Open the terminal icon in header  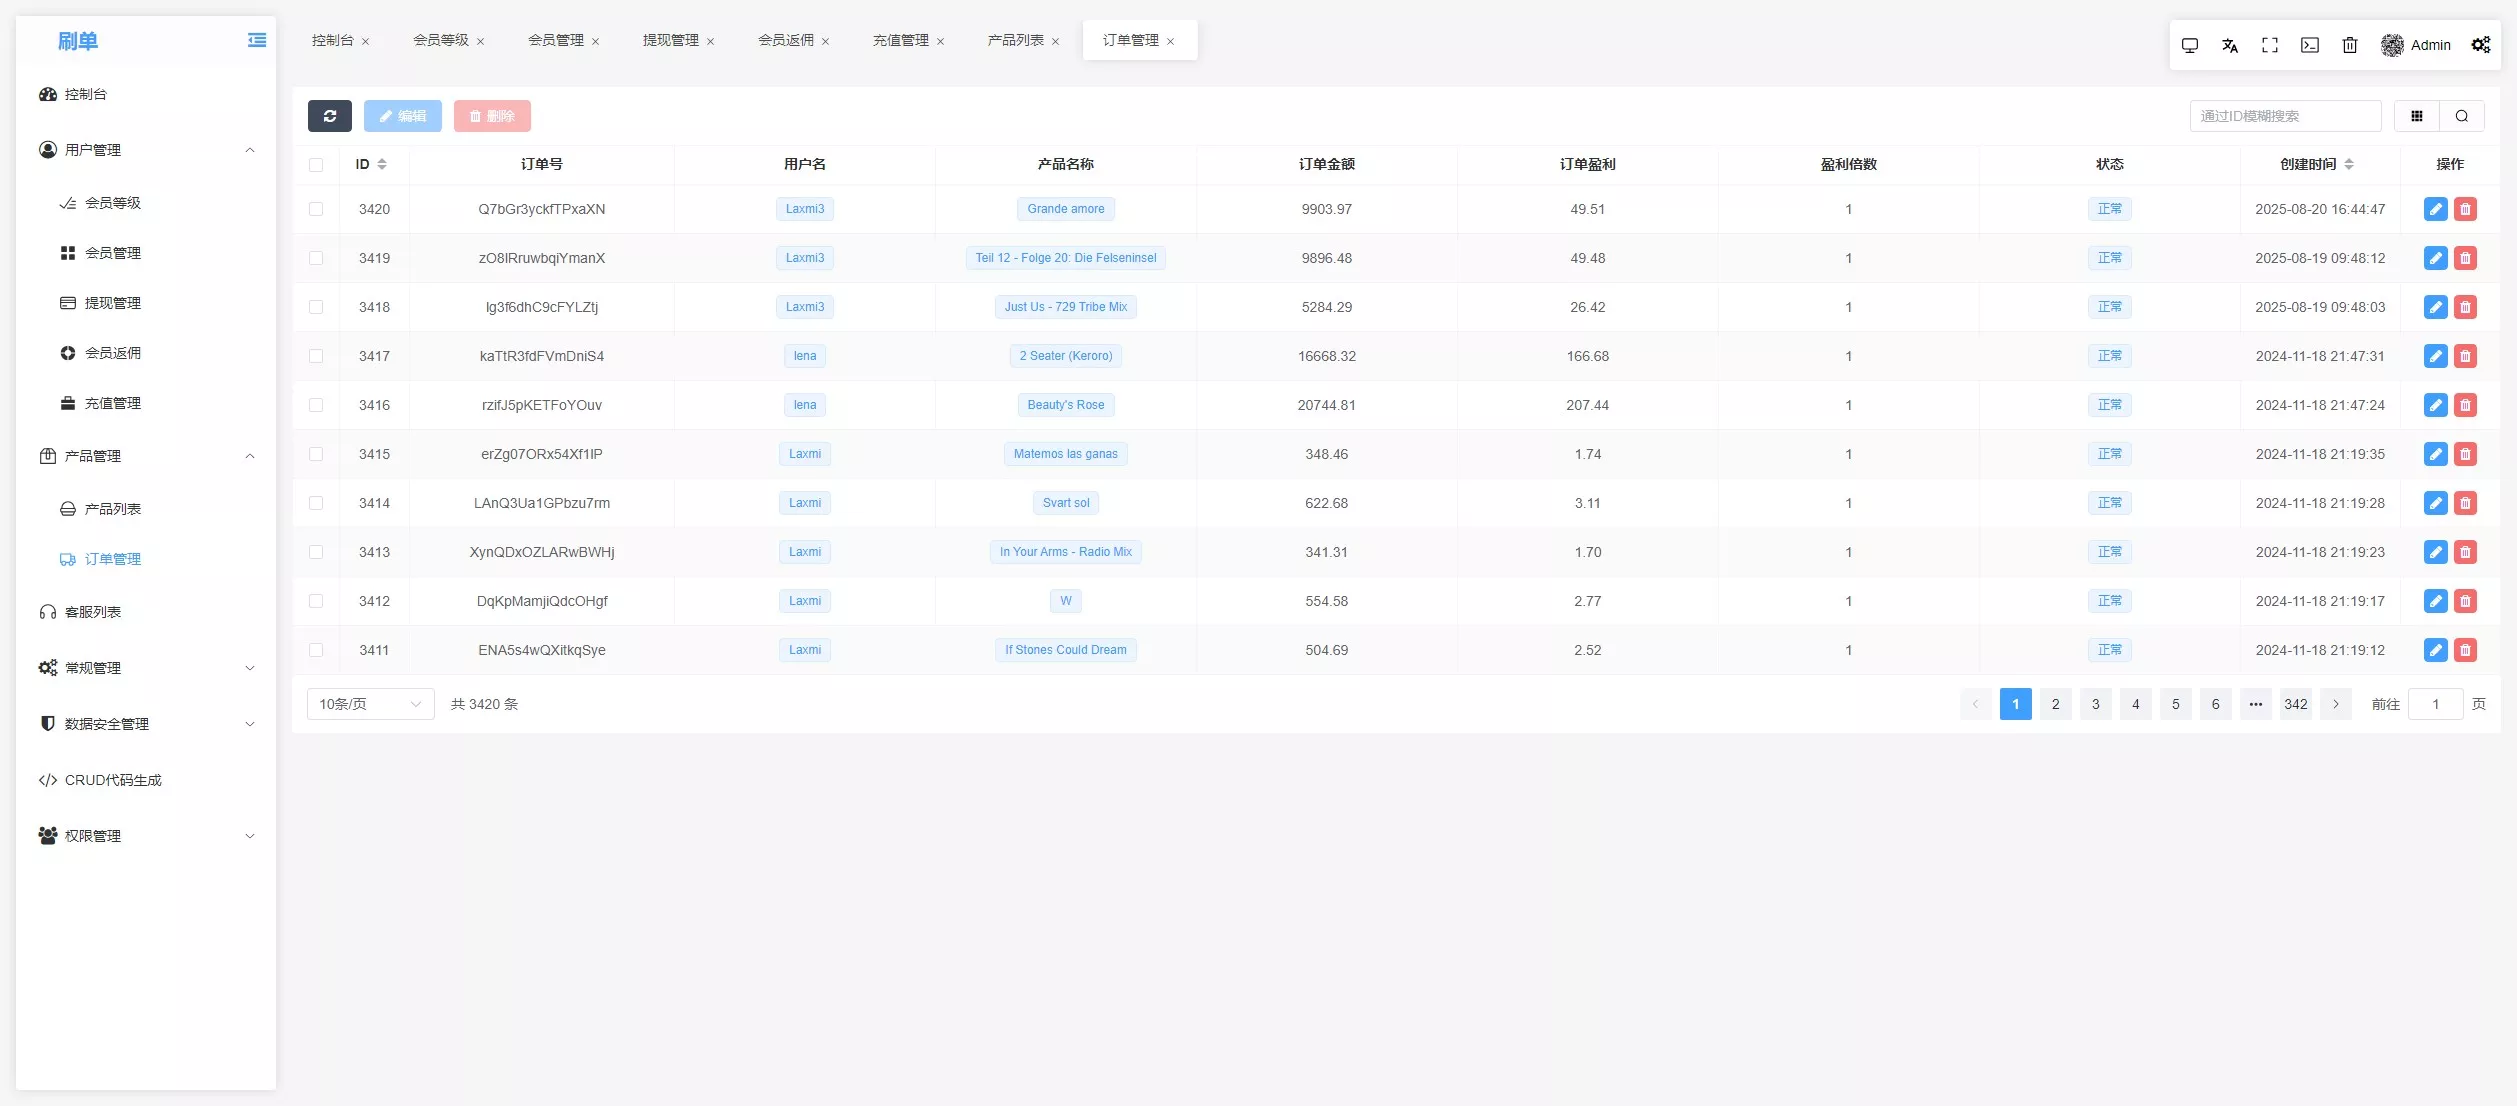point(2310,45)
